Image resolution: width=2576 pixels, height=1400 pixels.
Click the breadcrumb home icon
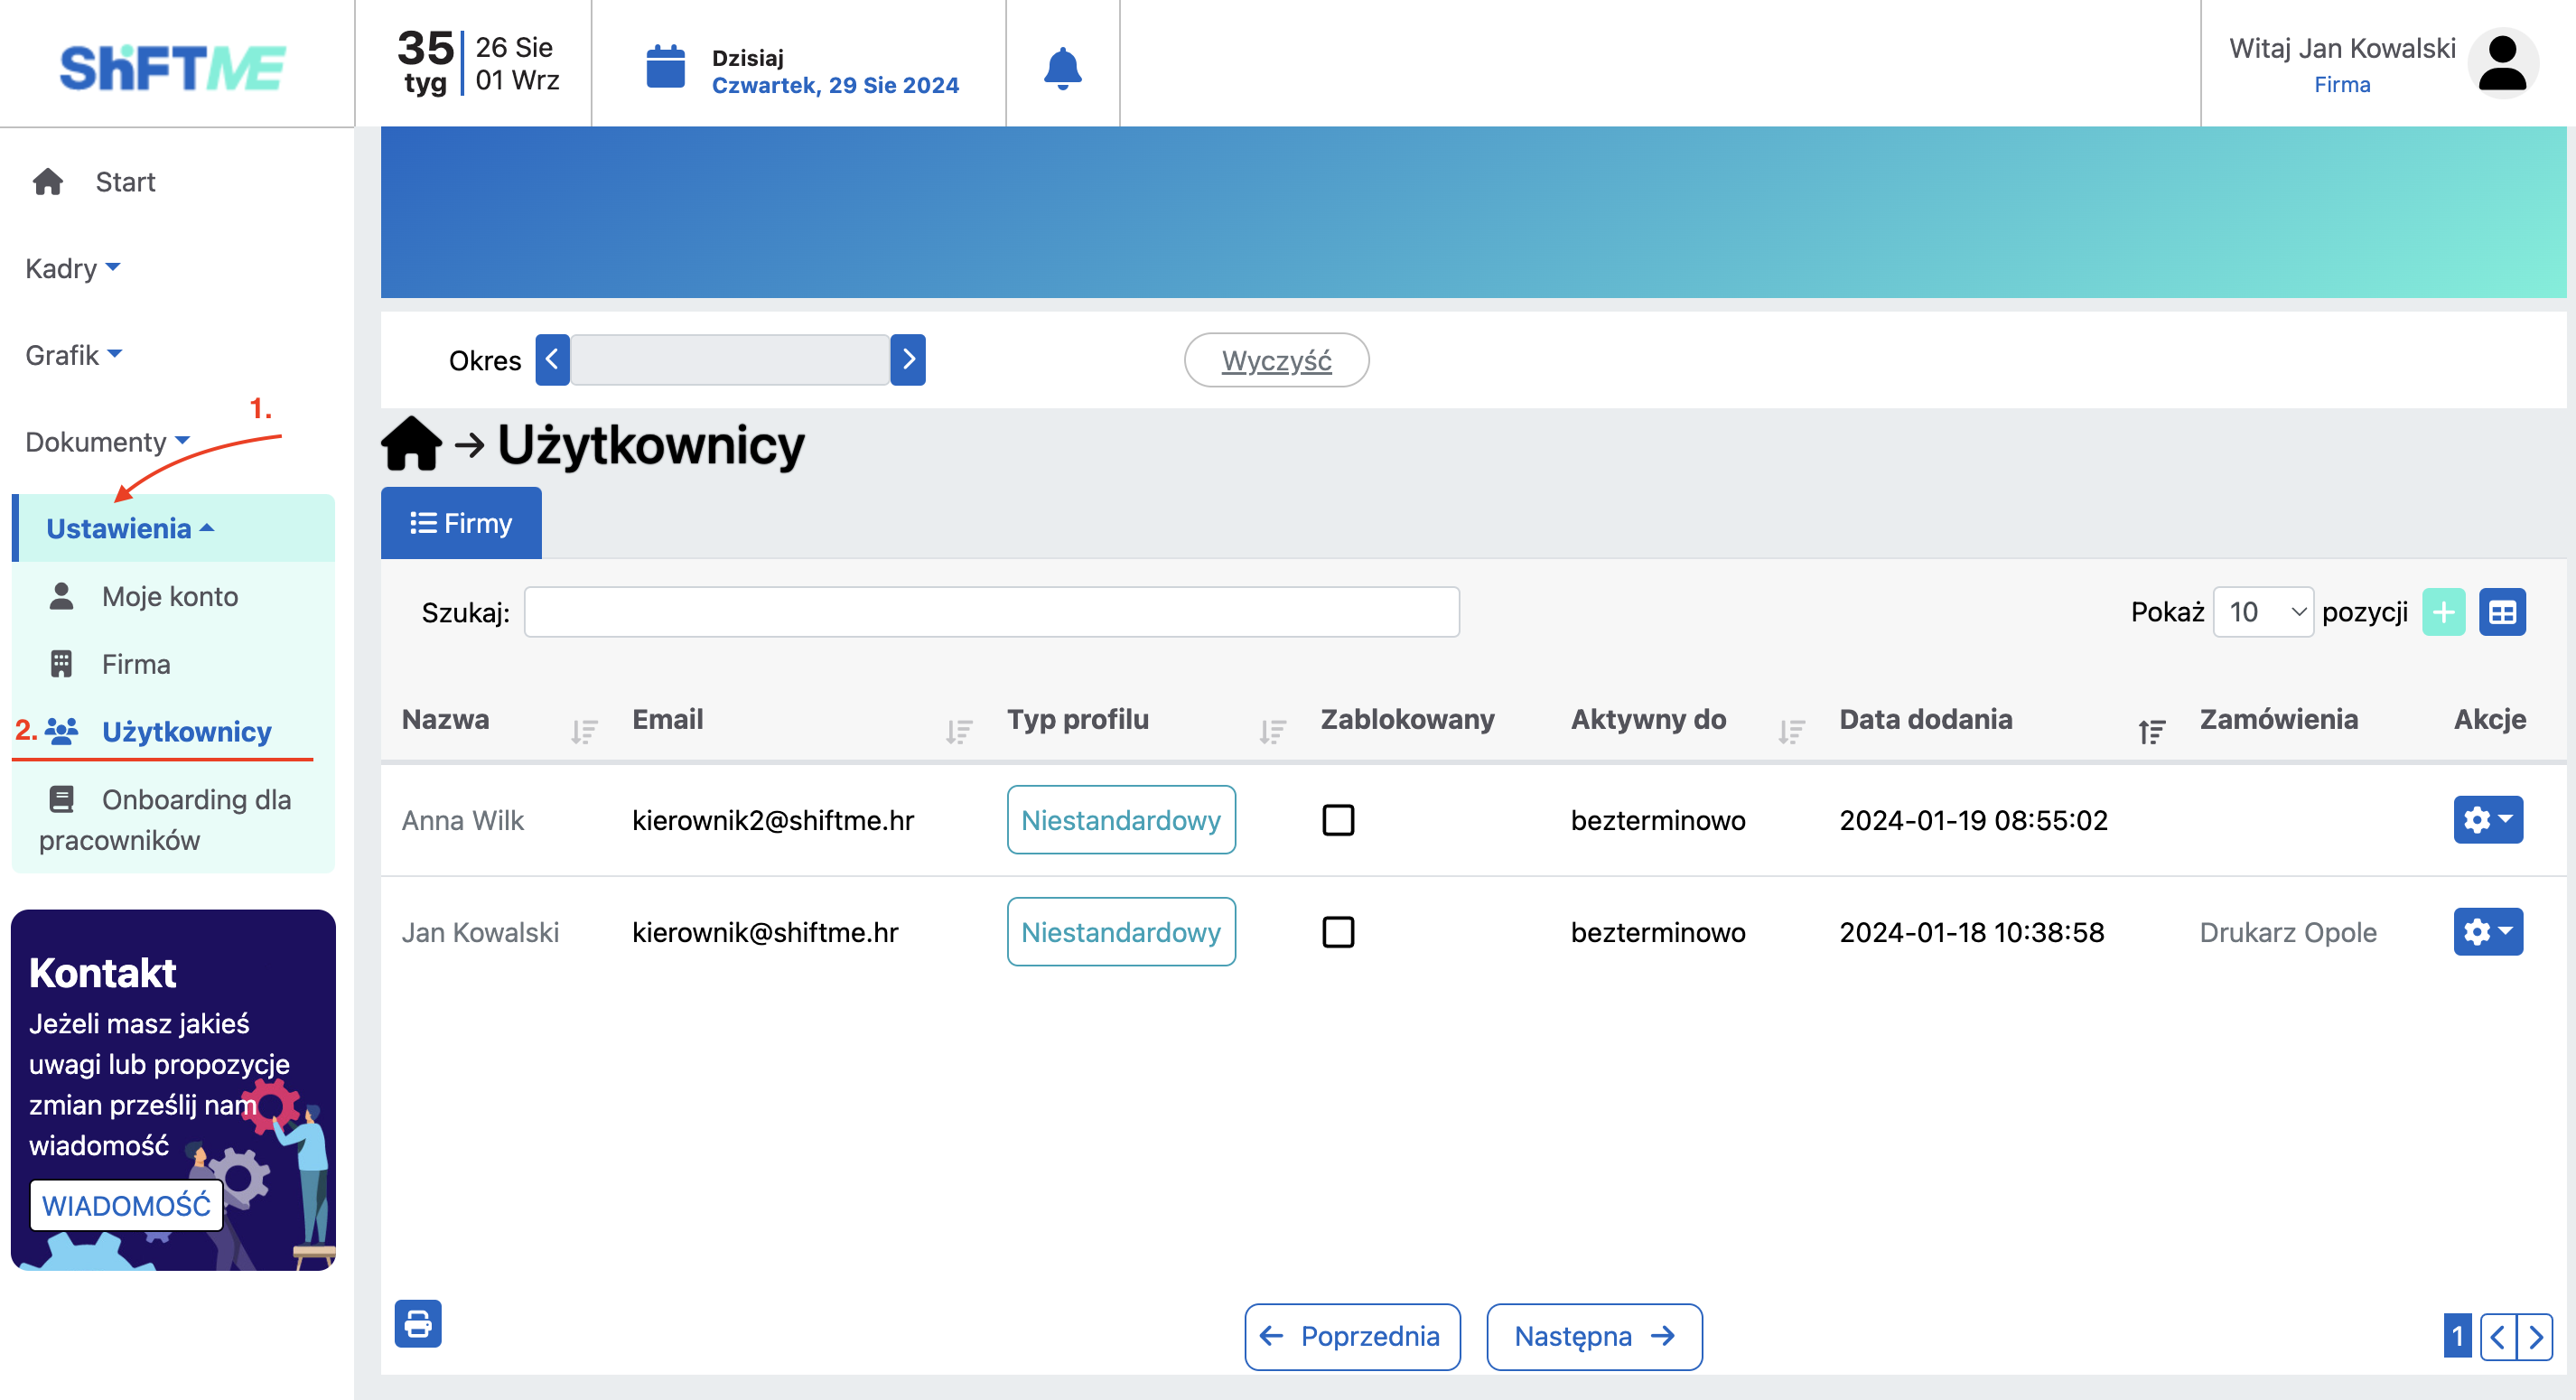411,444
